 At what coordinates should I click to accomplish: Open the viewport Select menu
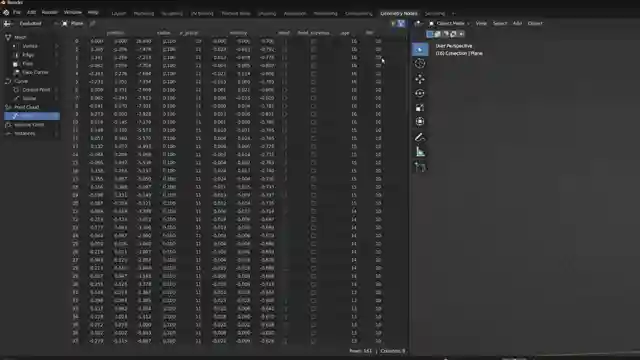click(x=500, y=24)
